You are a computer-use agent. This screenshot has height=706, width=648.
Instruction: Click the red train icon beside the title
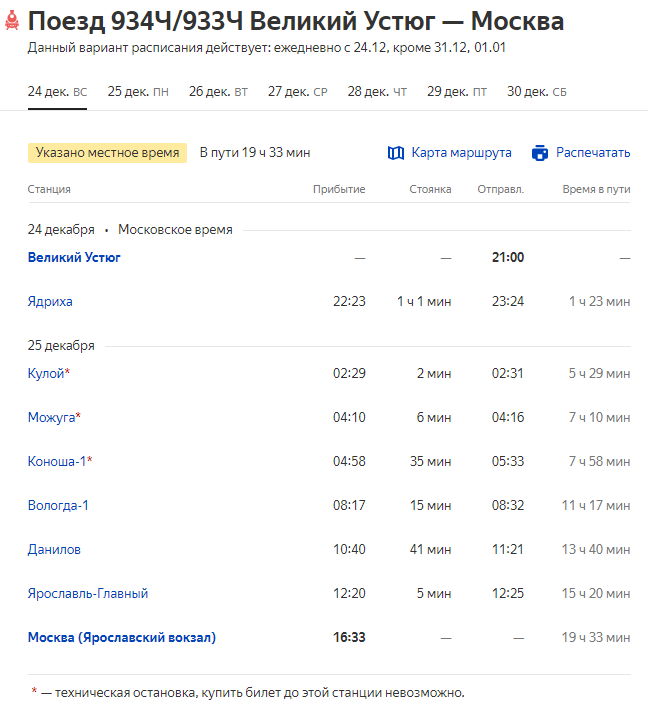(x=12, y=22)
